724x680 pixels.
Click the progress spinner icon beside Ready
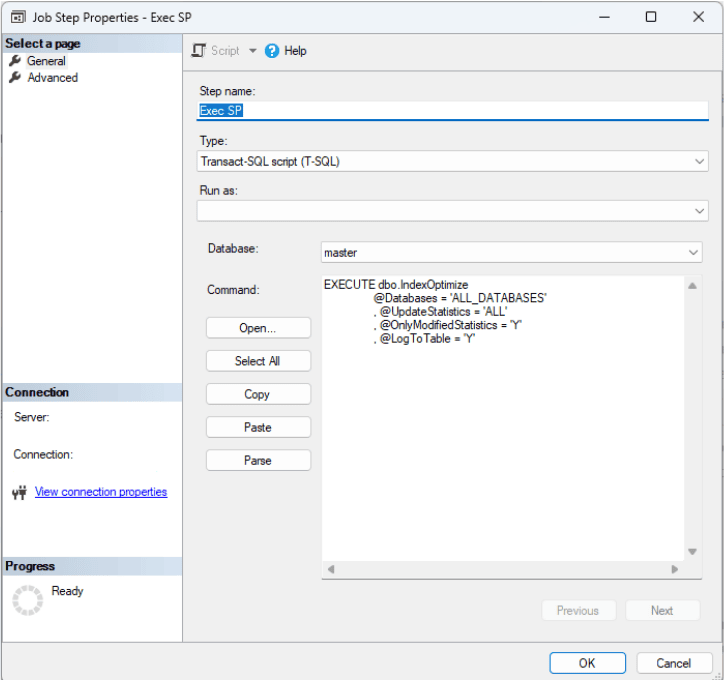tap(27, 600)
